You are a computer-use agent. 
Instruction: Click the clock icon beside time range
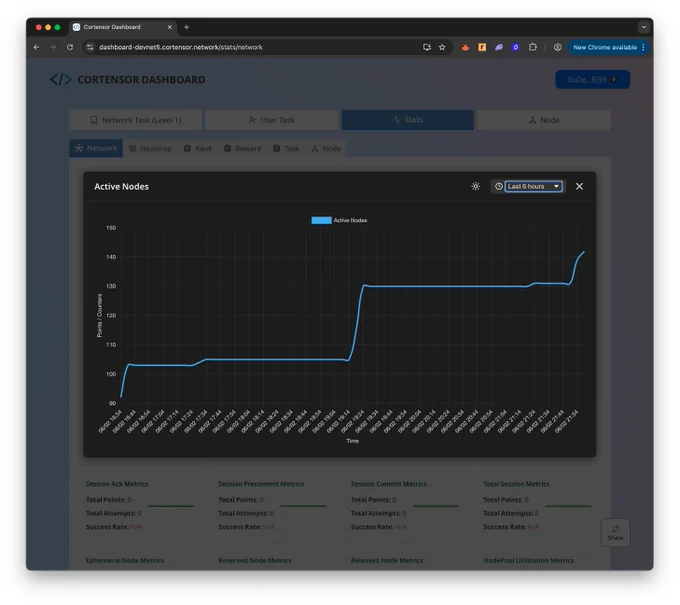(x=499, y=186)
